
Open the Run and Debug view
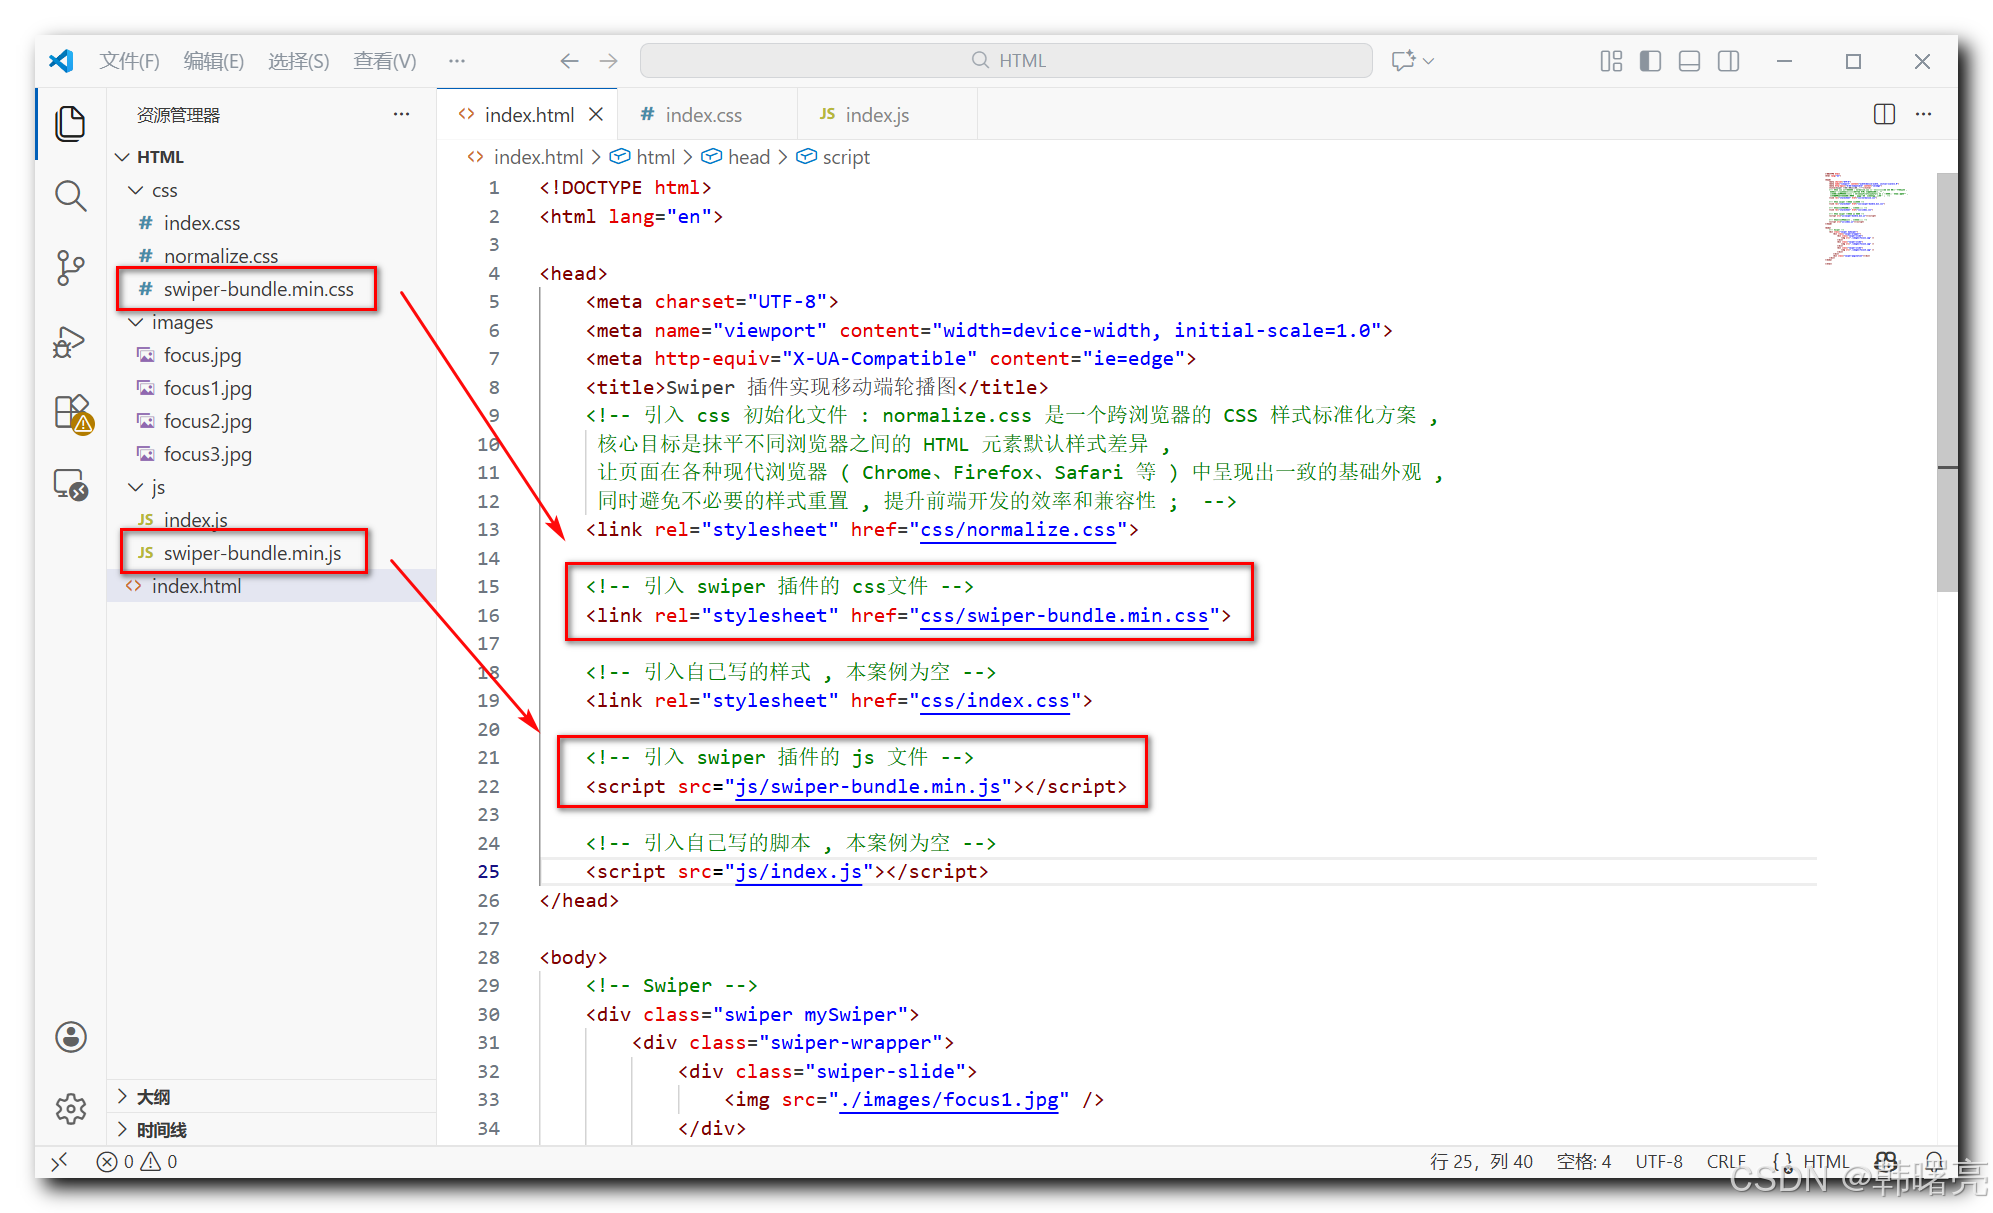pos(70,342)
